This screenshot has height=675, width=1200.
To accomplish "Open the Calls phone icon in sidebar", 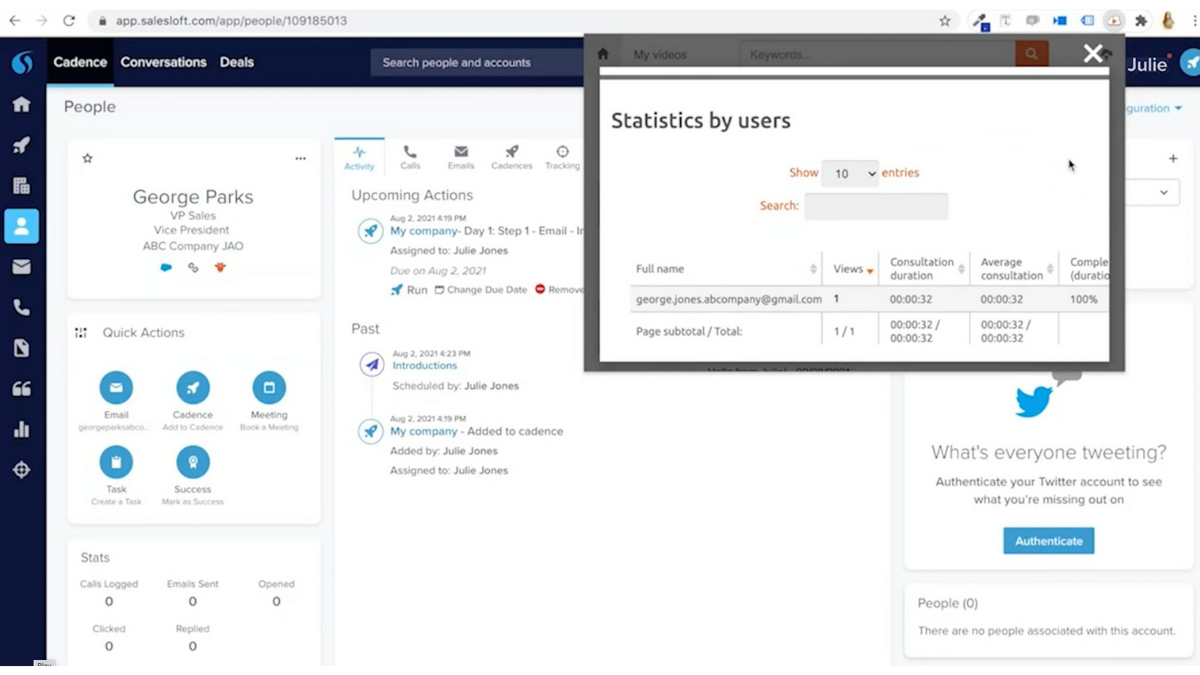I will [x=21, y=308].
